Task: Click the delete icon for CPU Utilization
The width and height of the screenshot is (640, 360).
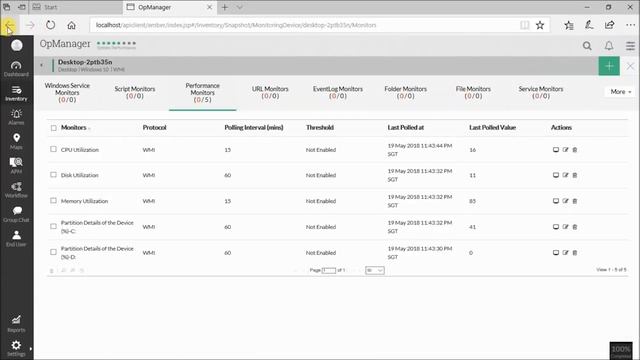Action: point(575,150)
